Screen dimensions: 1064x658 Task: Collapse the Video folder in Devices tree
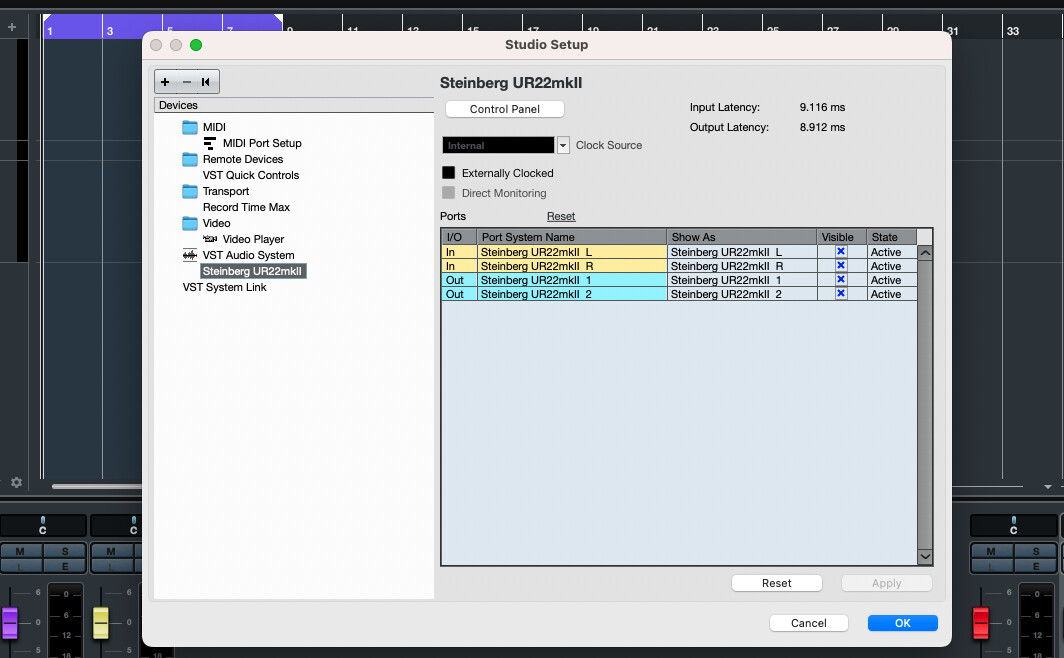190,223
